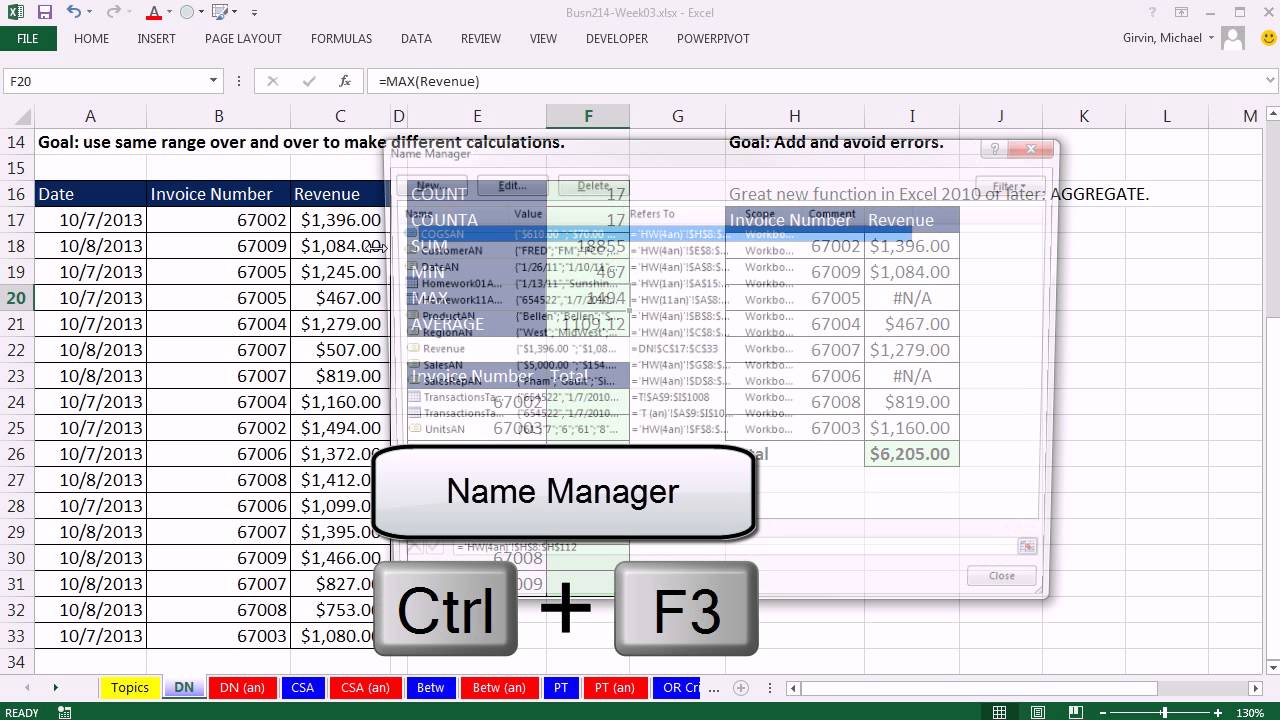Click Edit... button in Name Manager

[x=513, y=186]
